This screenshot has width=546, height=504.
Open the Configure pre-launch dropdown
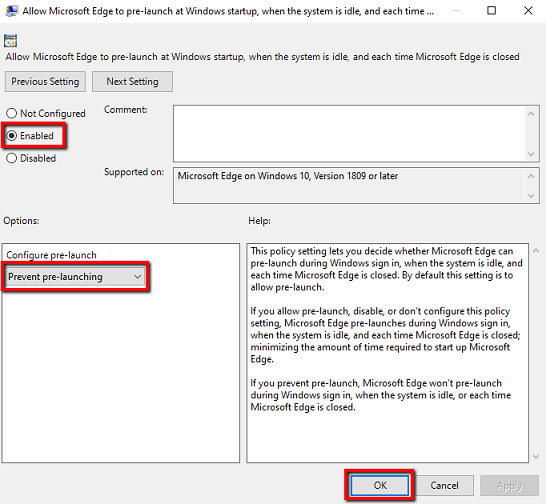tap(76, 277)
